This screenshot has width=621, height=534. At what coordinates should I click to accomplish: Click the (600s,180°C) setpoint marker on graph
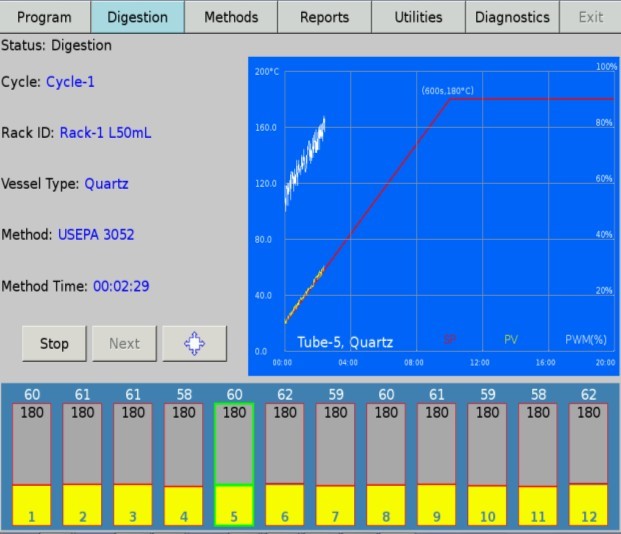(447, 91)
